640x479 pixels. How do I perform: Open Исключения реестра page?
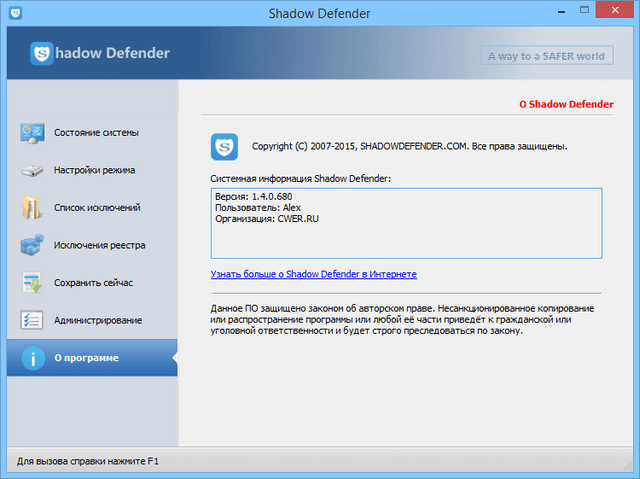tap(100, 245)
